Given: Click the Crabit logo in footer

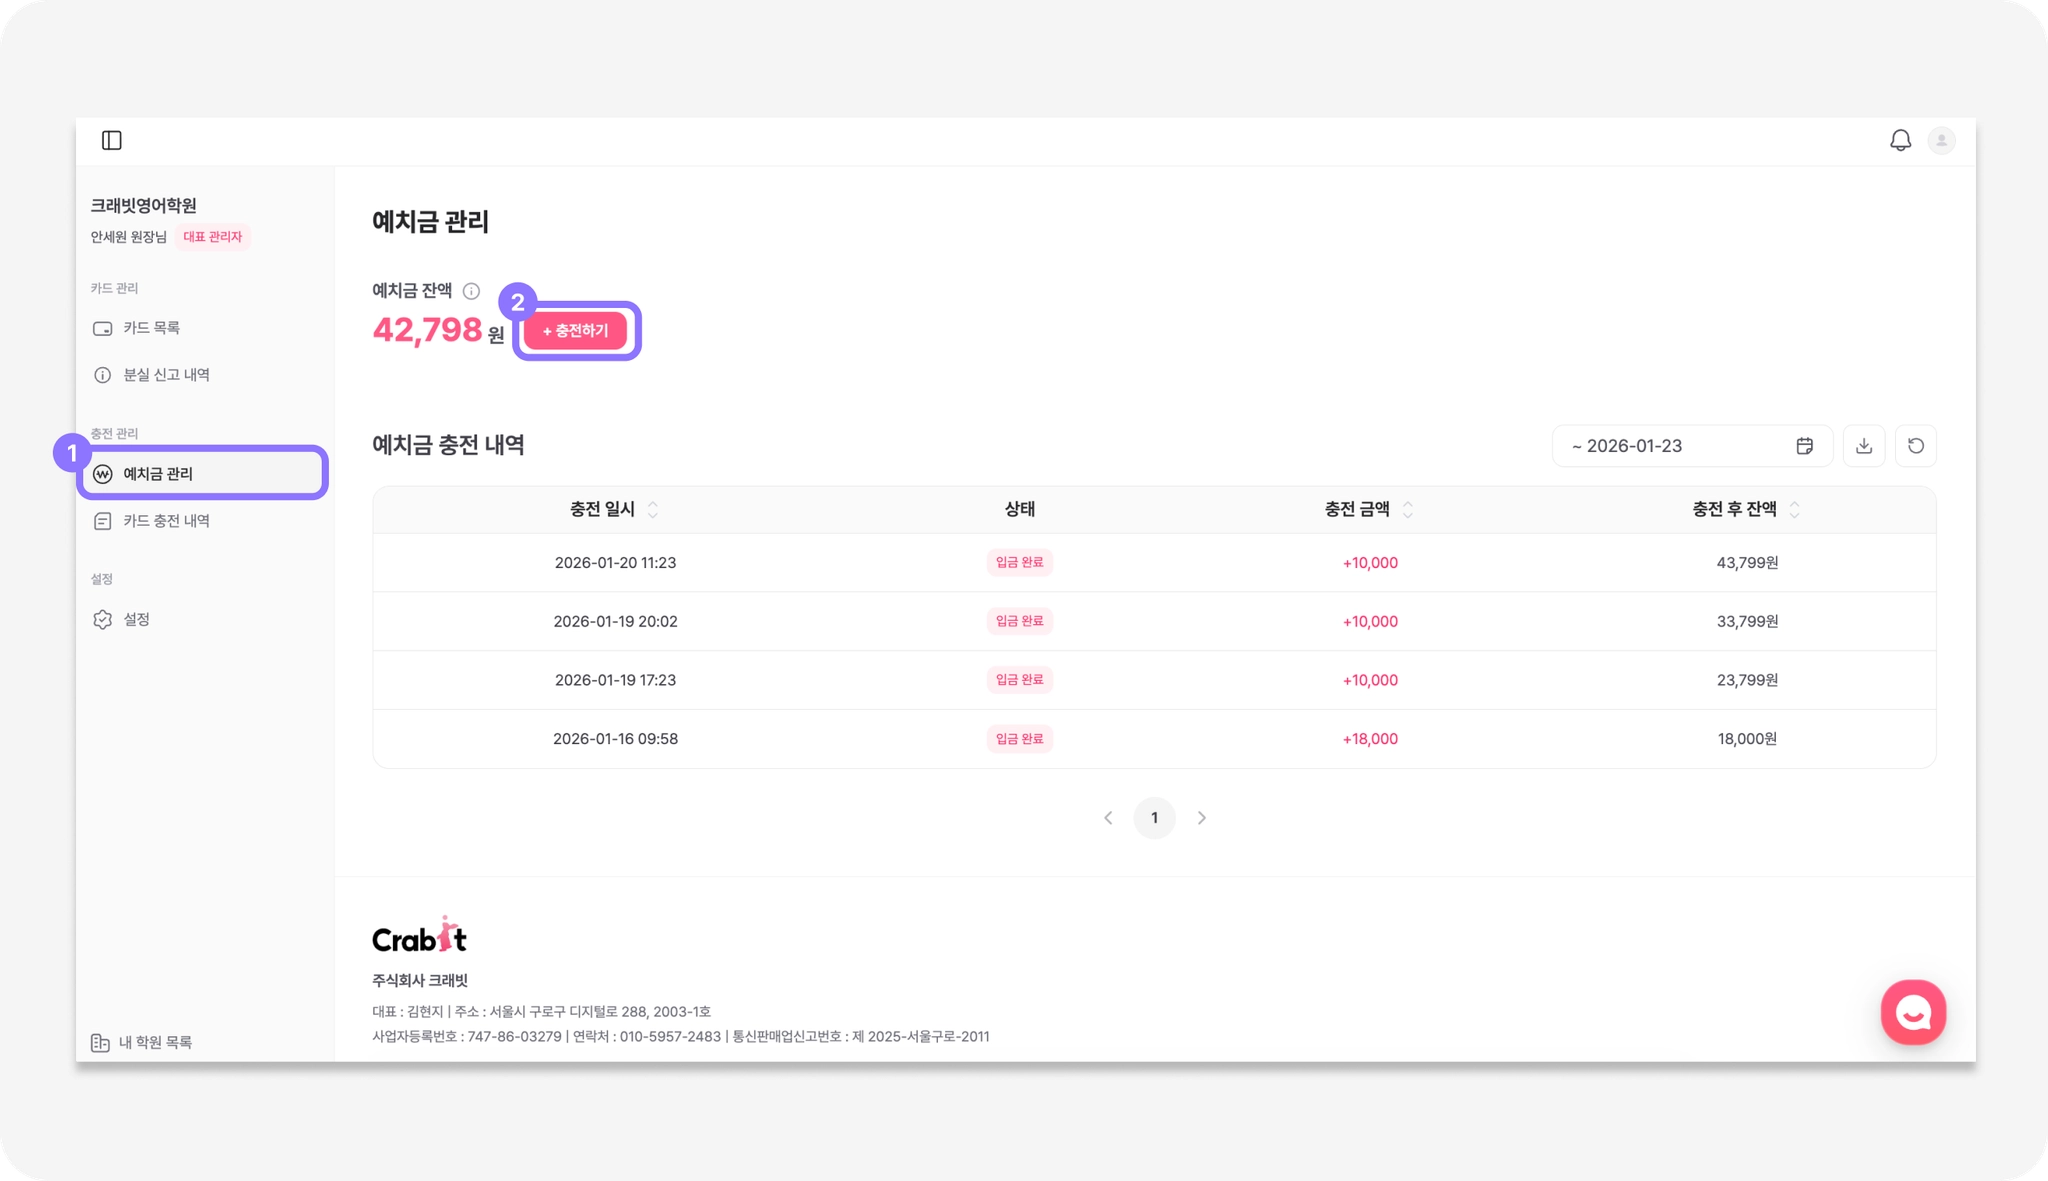Looking at the screenshot, I should (419, 936).
